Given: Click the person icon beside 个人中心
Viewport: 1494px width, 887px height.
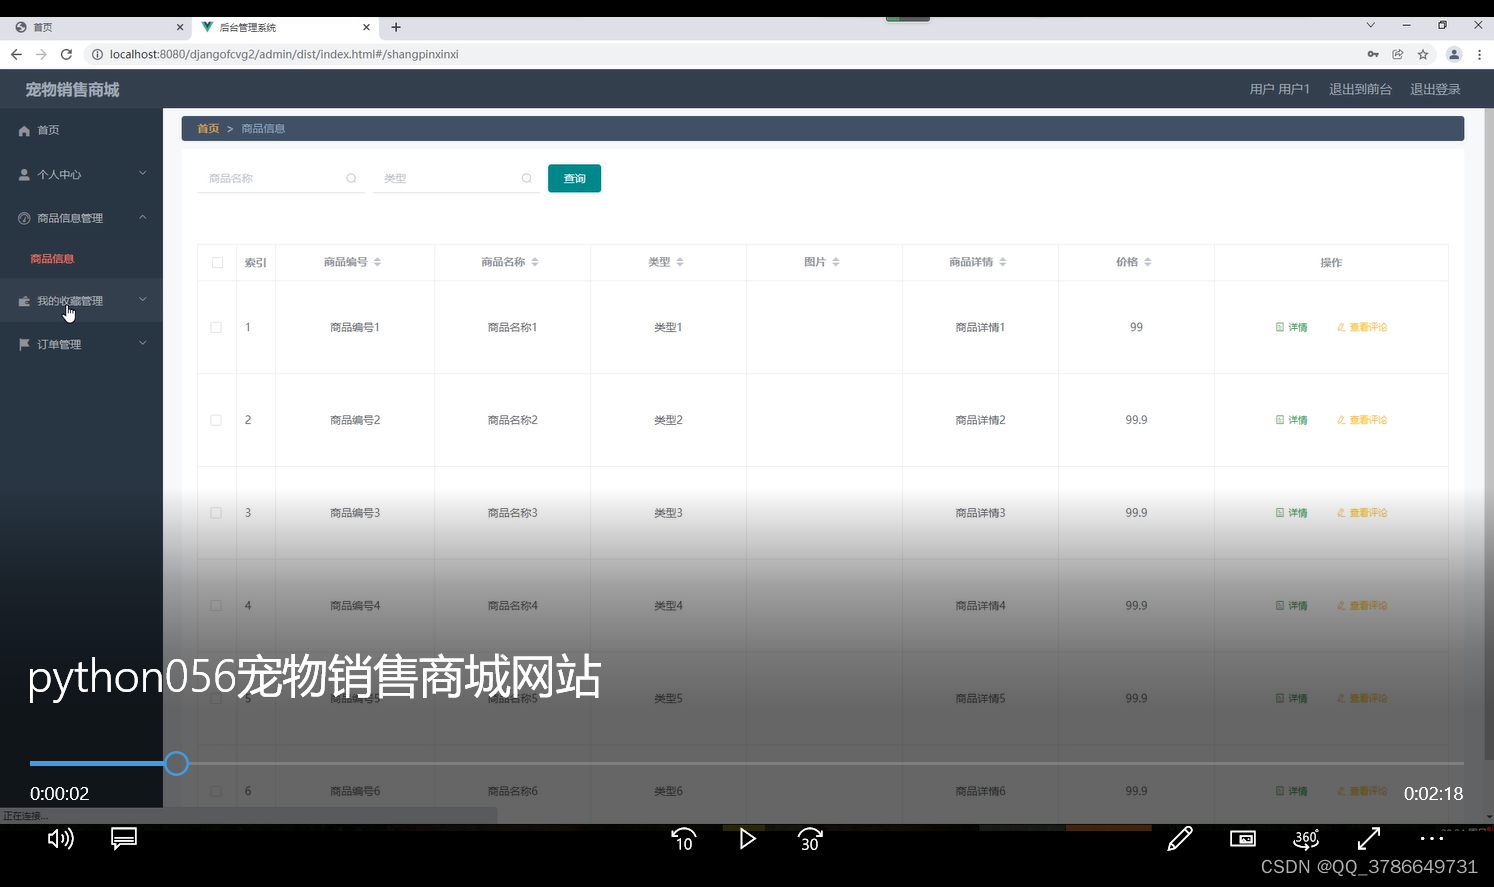Looking at the screenshot, I should click(x=24, y=174).
